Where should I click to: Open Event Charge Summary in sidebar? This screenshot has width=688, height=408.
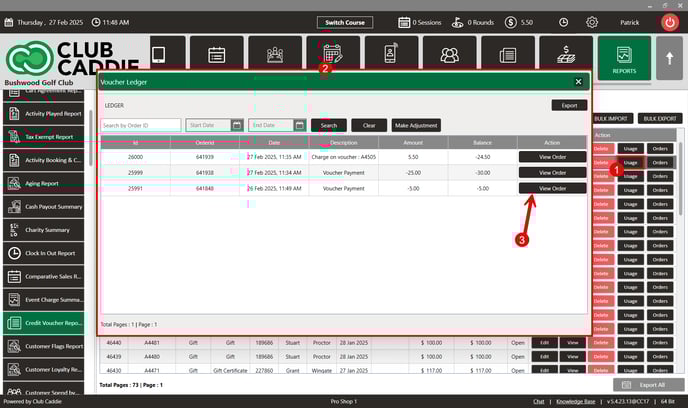pos(43,300)
